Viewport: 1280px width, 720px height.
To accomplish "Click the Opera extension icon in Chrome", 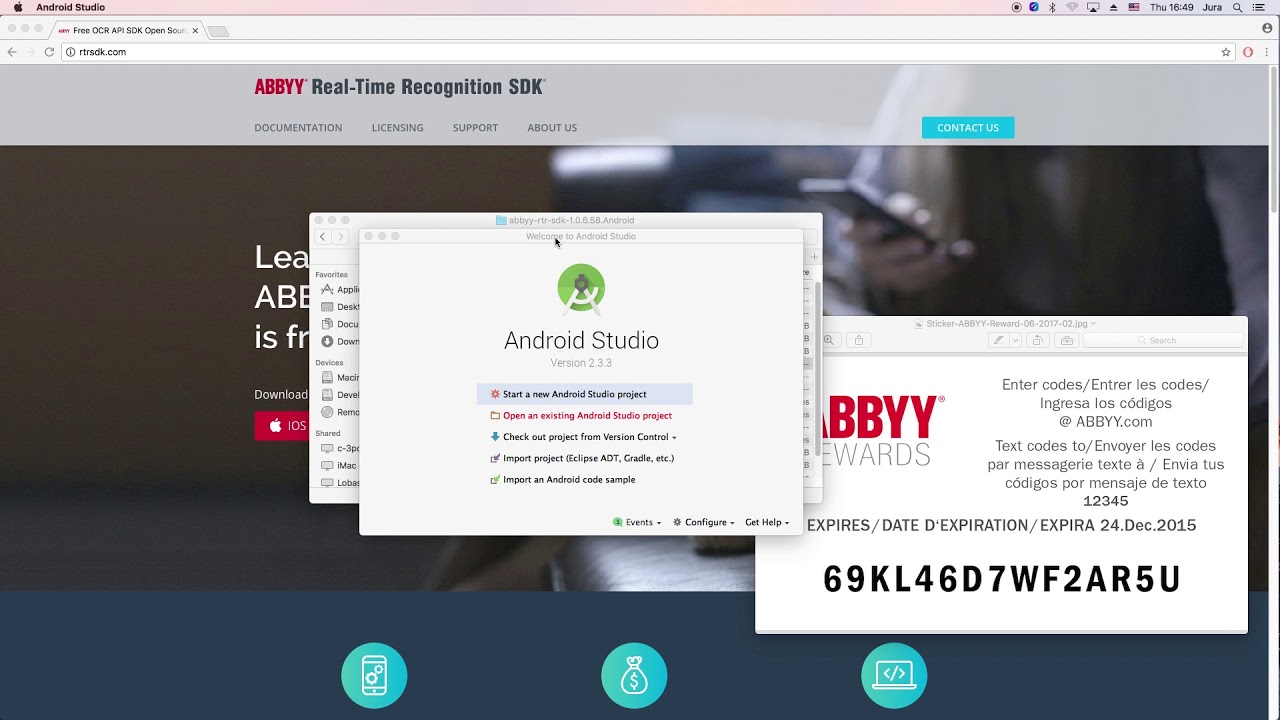I will click(1248, 52).
